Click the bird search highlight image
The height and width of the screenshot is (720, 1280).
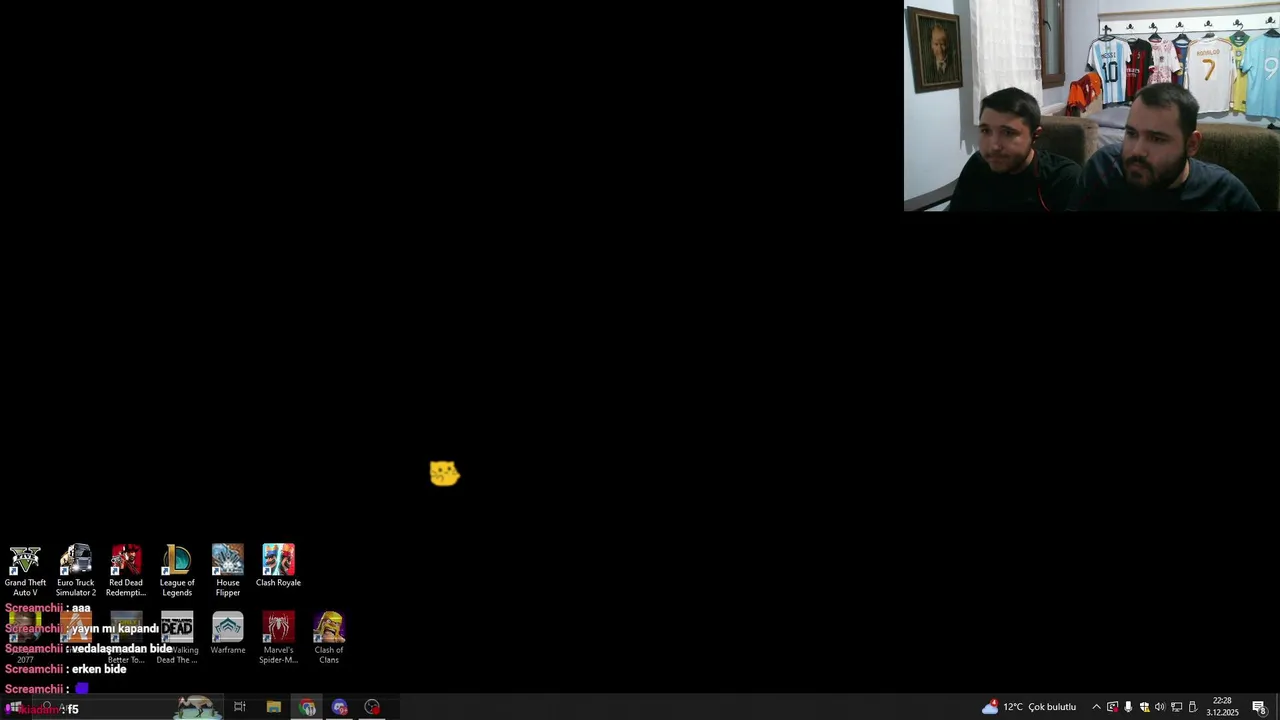pyautogui.click(x=198, y=707)
